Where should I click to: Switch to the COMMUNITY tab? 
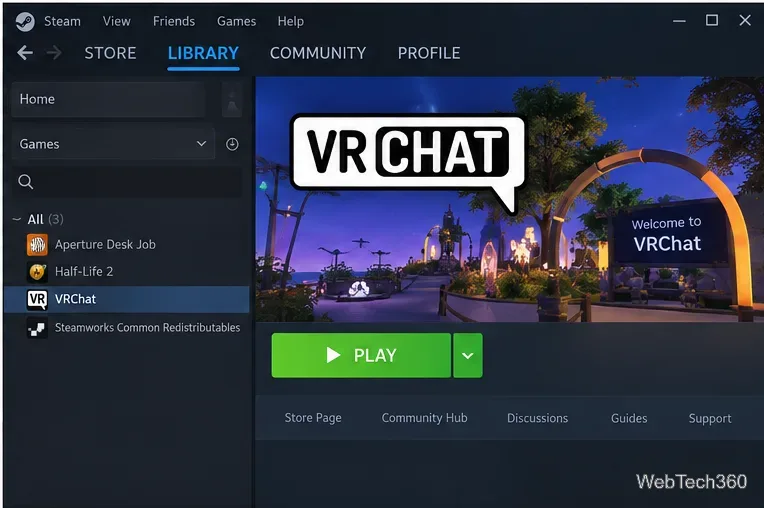(x=318, y=53)
